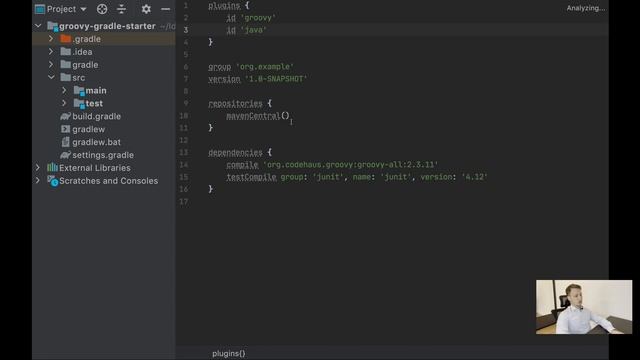This screenshot has width=640, height=360.
Task: Click line number 17 in gutter
Action: [184, 202]
